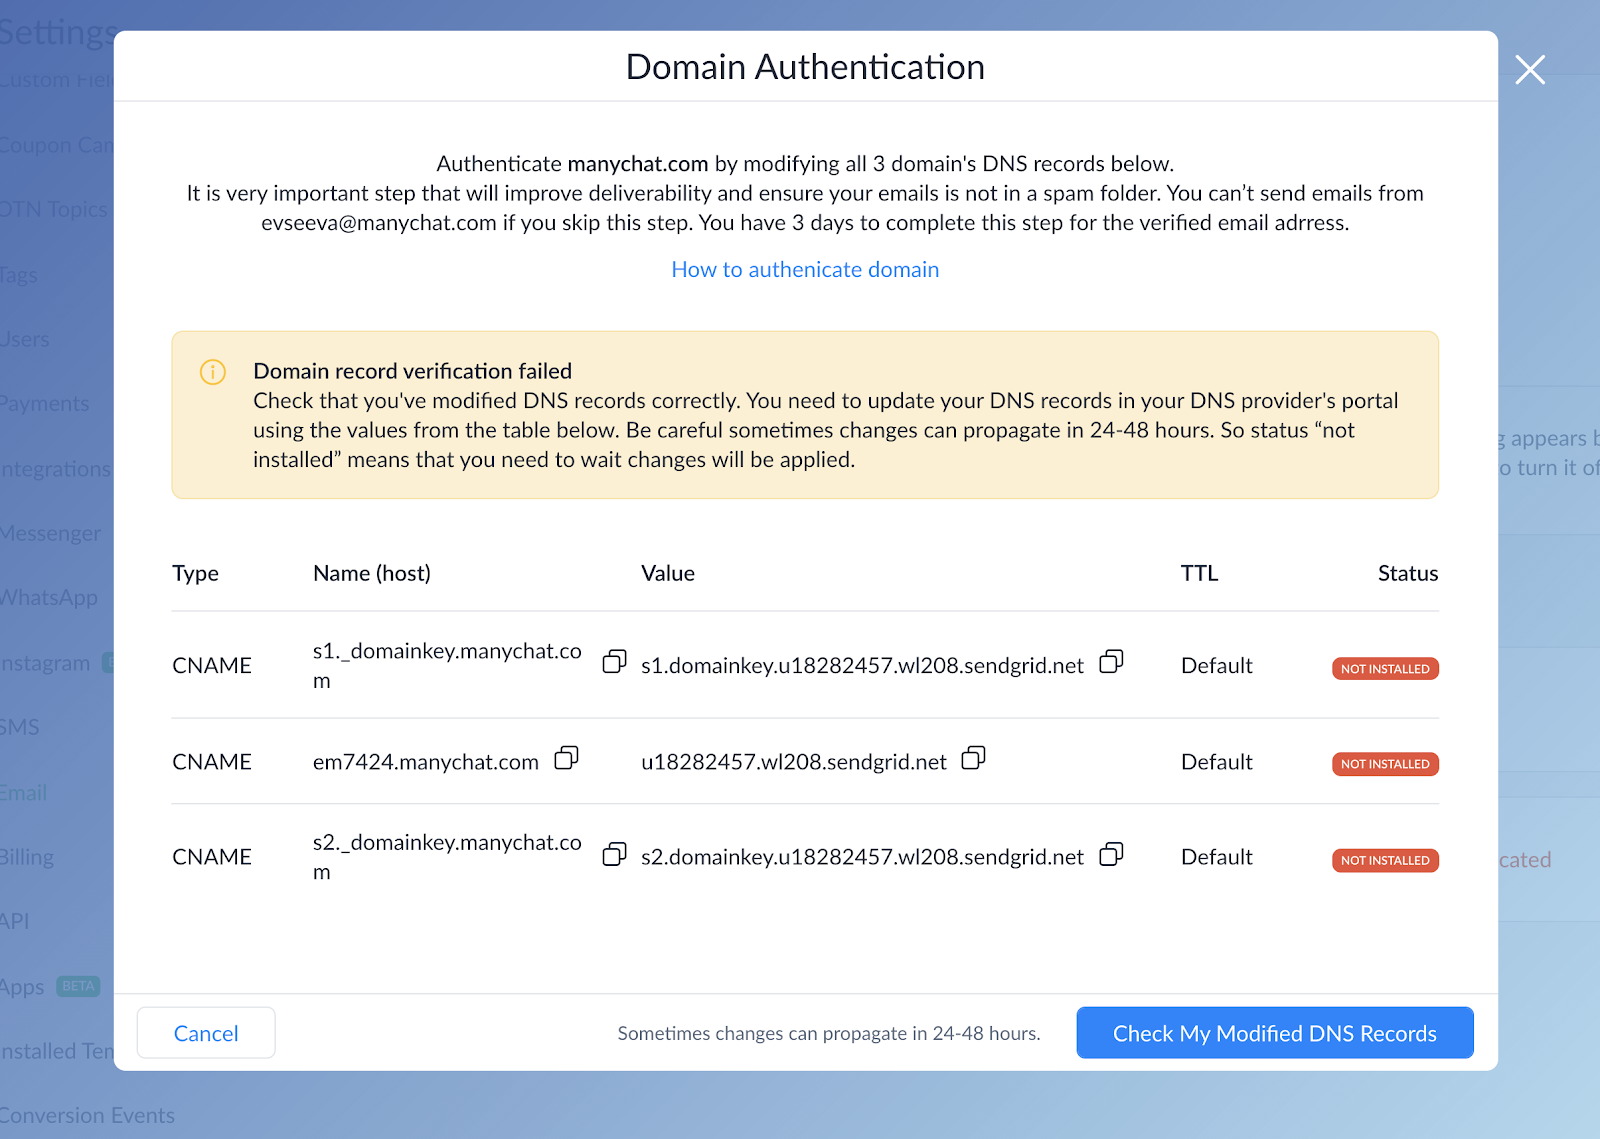The width and height of the screenshot is (1600, 1139).
Task: Copy the s1.domainkey sendgrid value
Action: click(1111, 662)
